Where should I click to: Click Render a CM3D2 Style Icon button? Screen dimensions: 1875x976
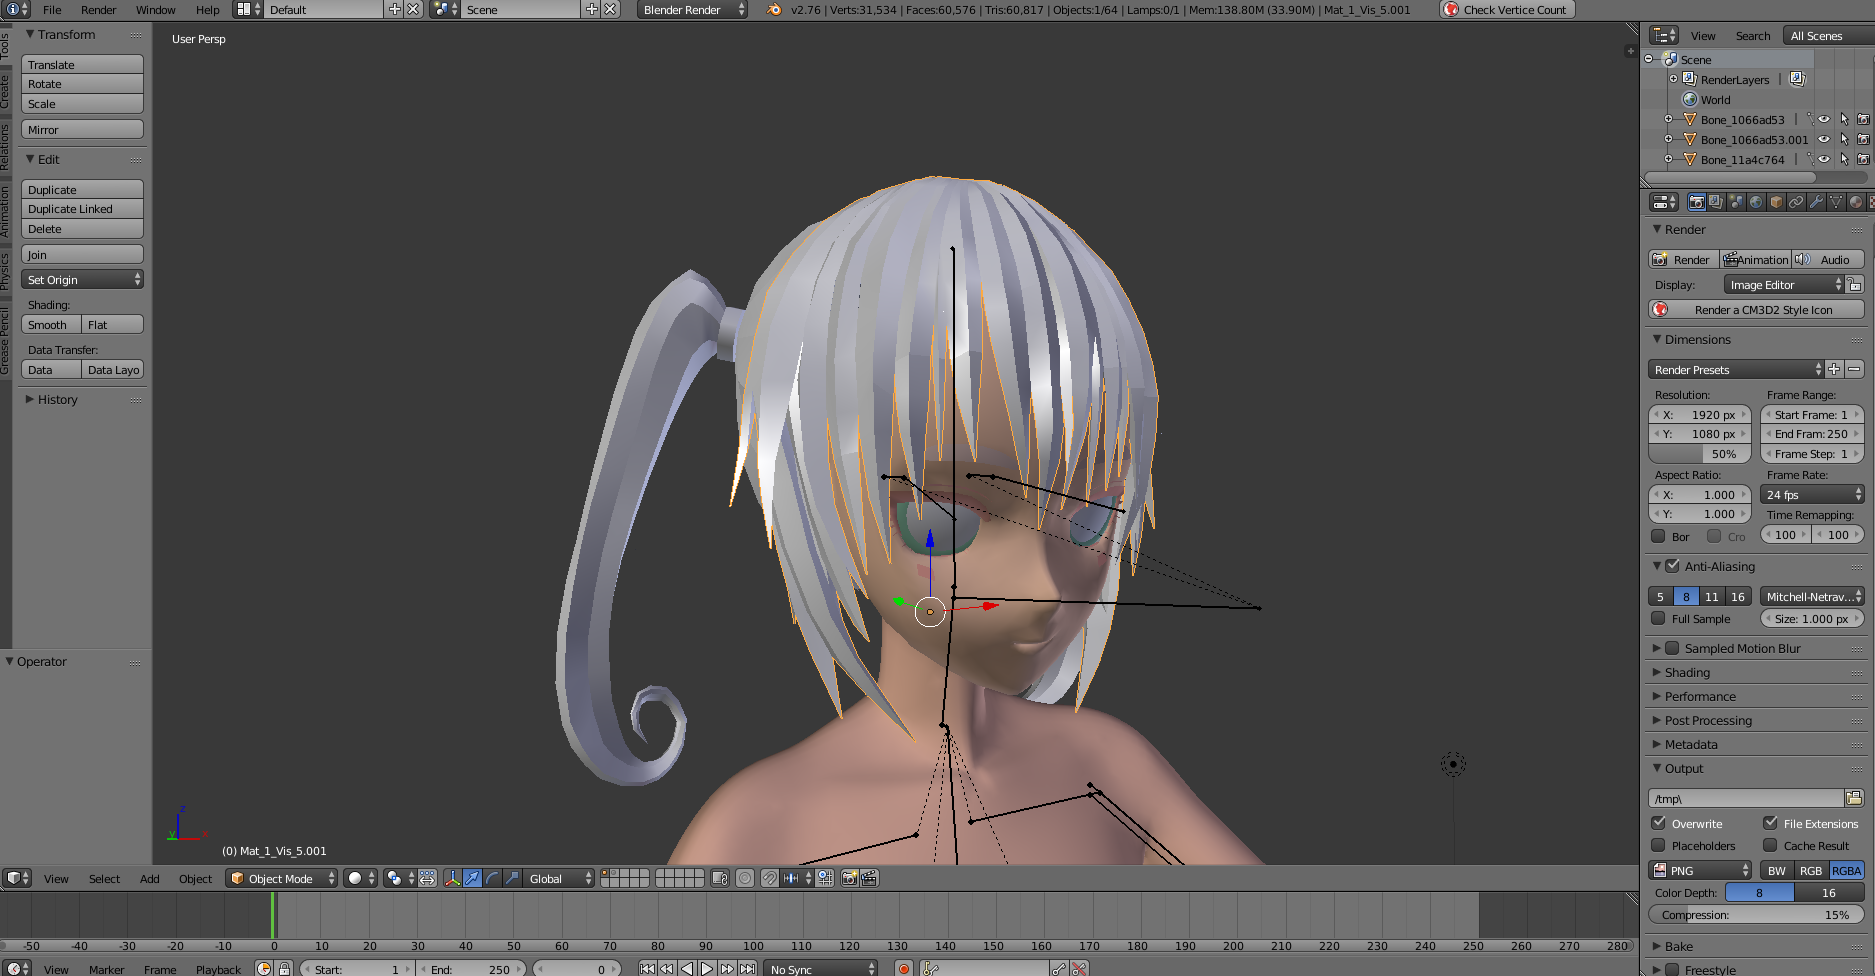pyautogui.click(x=1757, y=309)
